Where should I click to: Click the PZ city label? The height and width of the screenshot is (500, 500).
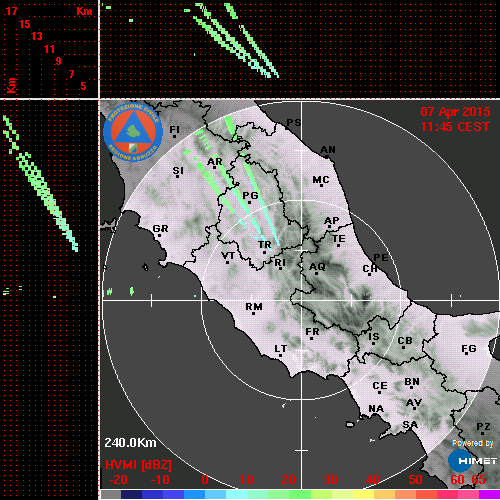[483, 427]
